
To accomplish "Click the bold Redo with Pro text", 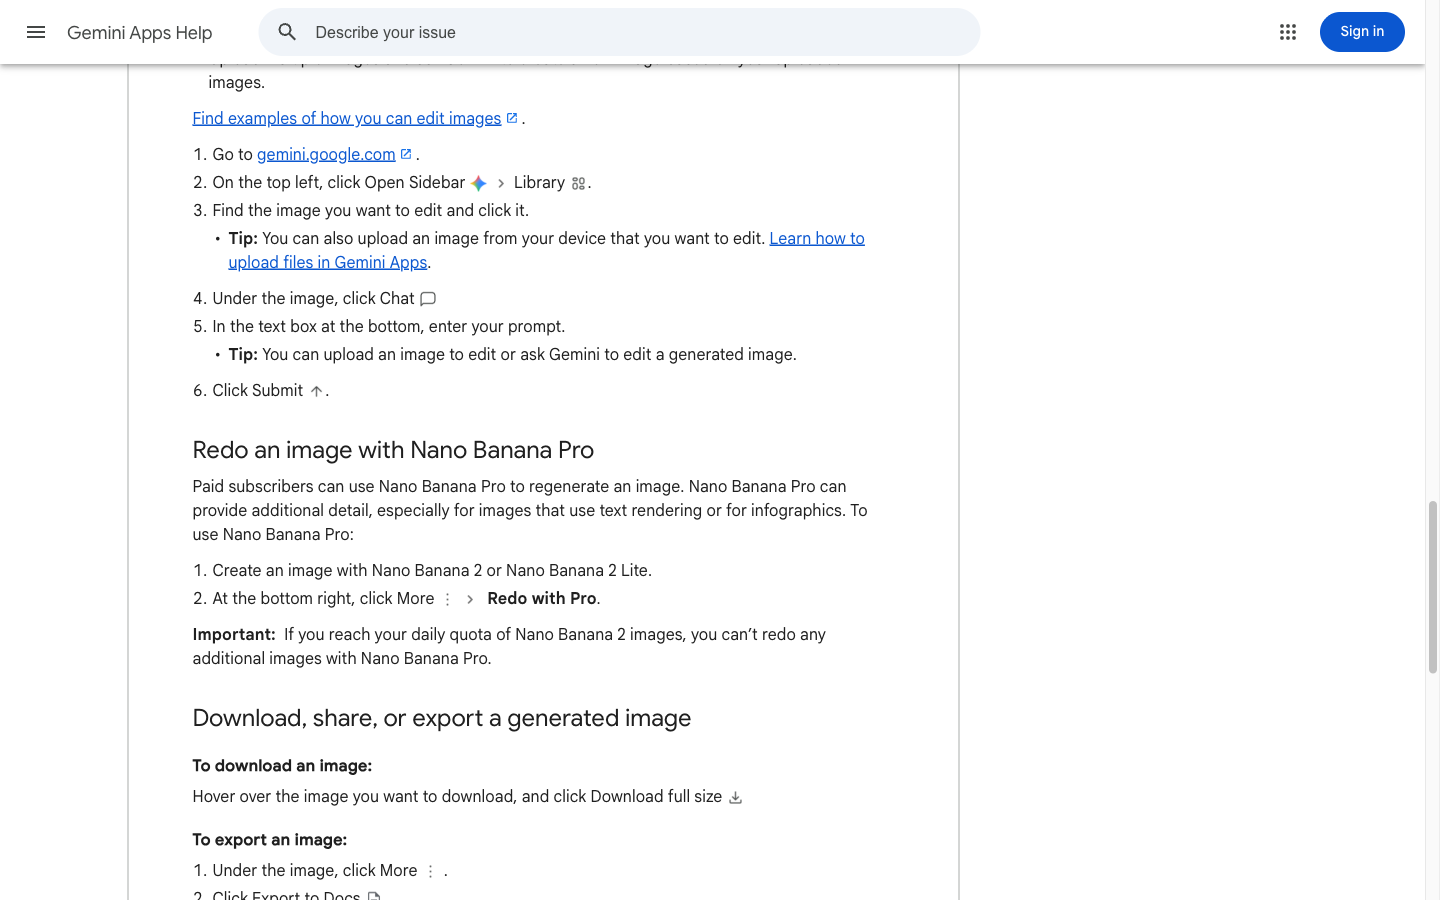I will pyautogui.click(x=542, y=599).
